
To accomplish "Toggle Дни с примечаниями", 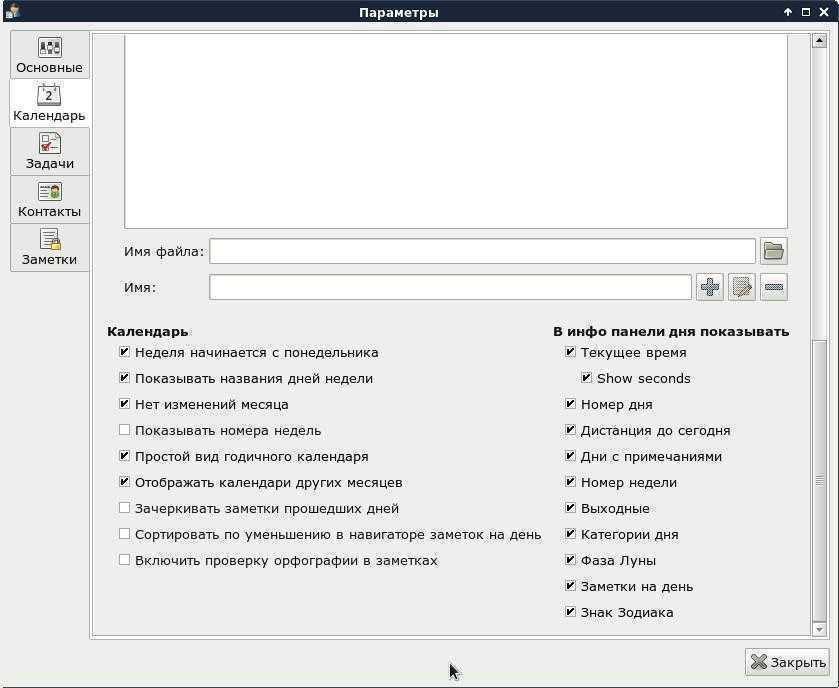I will [570, 456].
